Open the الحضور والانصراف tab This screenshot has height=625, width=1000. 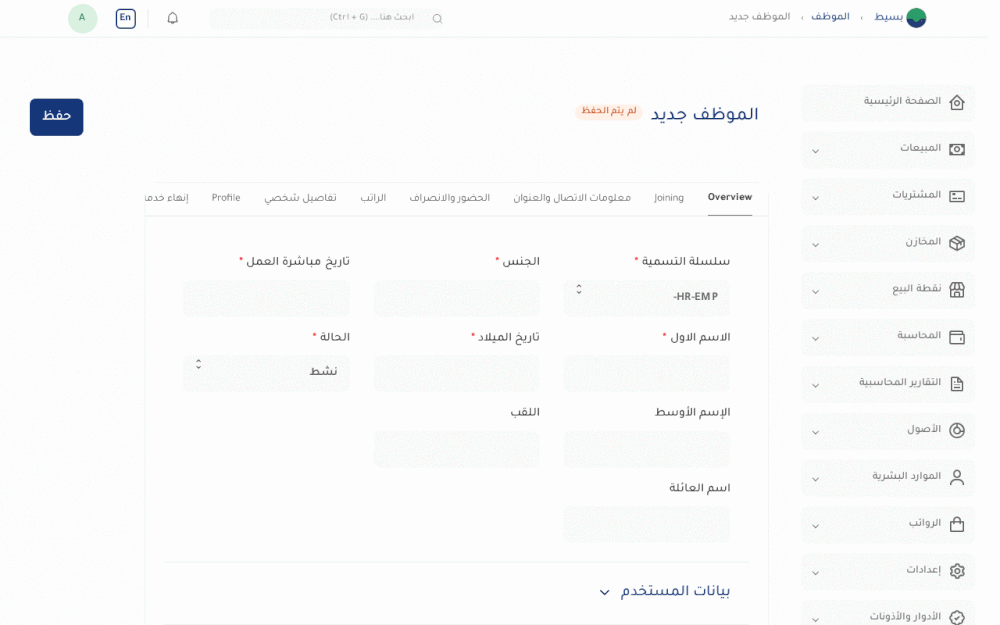(450, 198)
